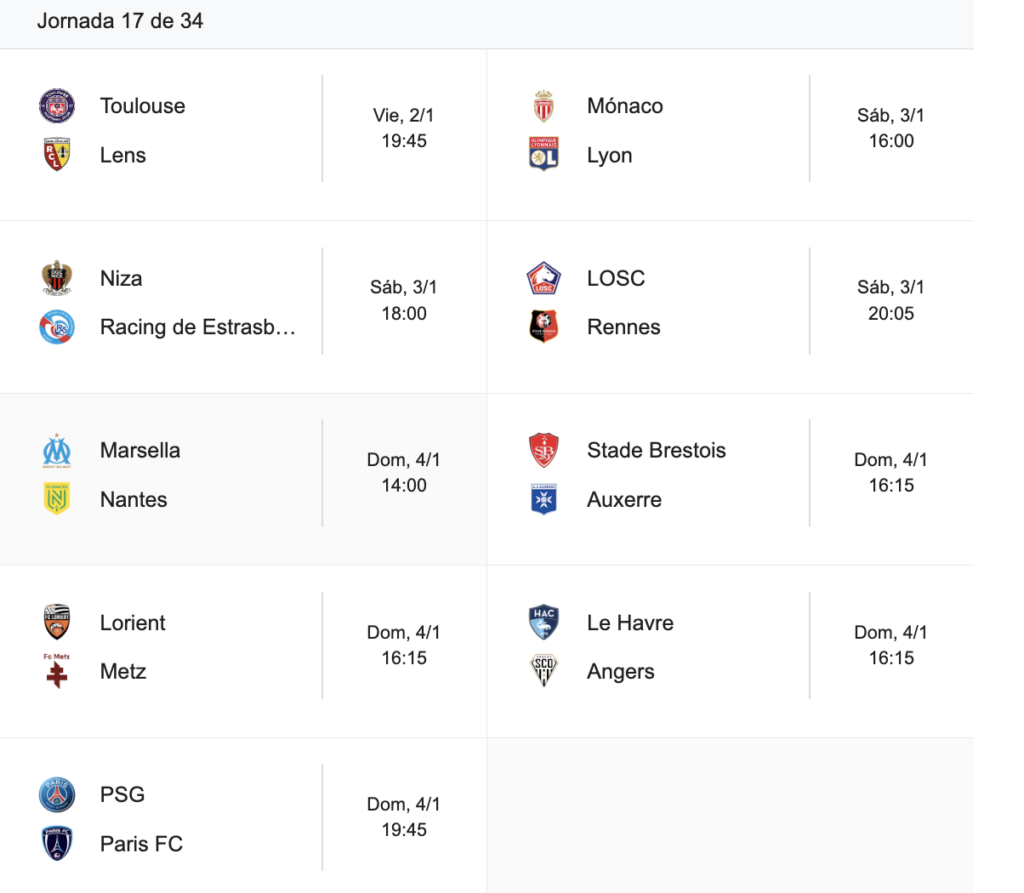Open the Paris FC team link

(141, 844)
